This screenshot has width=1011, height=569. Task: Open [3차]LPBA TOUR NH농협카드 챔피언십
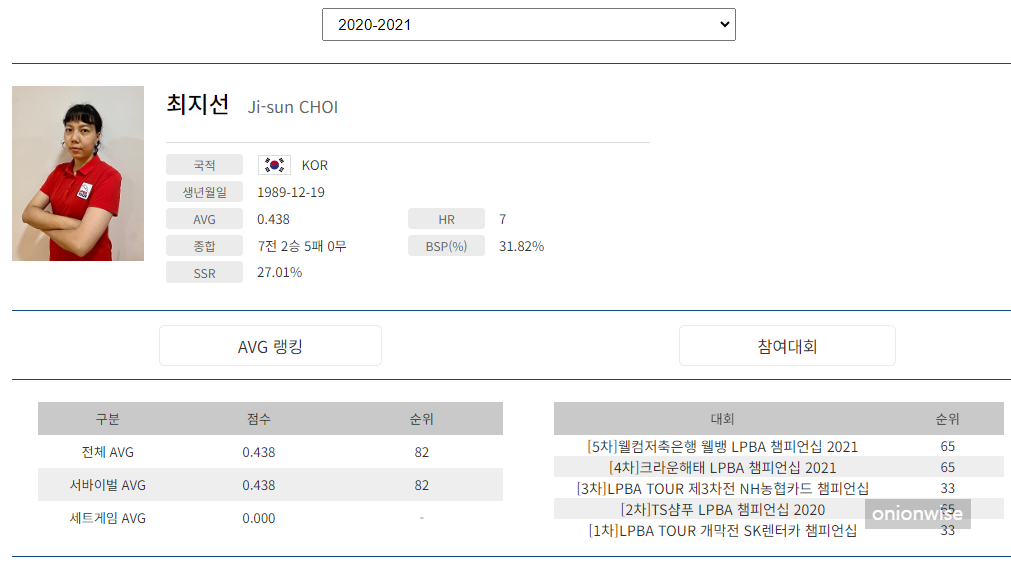722,488
